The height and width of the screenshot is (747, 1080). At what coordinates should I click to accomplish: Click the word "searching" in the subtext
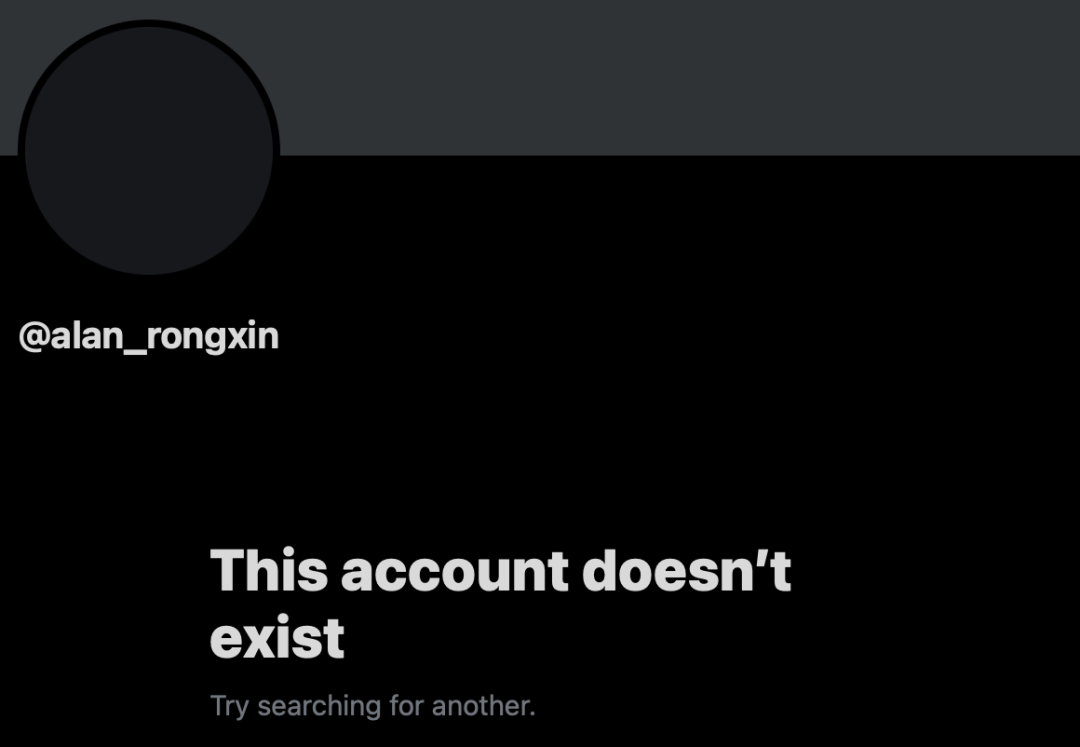(x=319, y=707)
